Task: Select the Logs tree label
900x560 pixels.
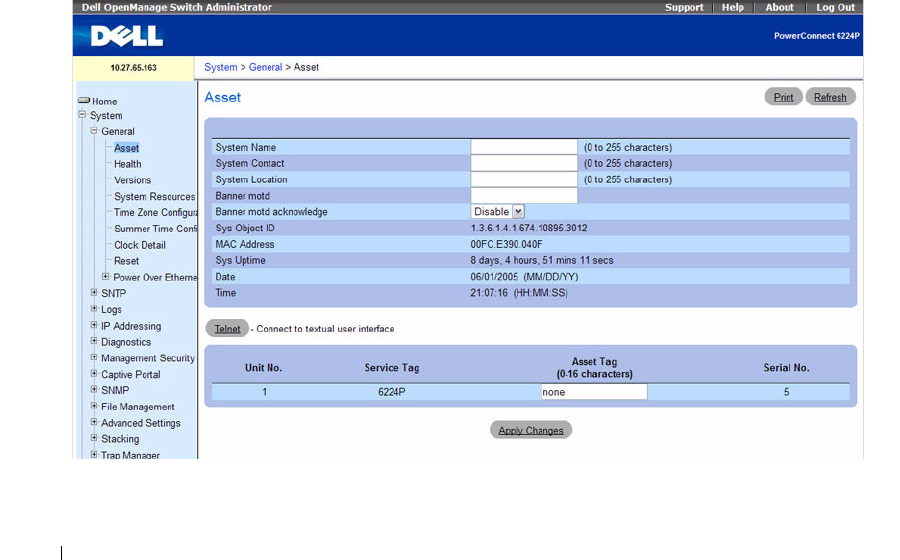Action: [111, 309]
